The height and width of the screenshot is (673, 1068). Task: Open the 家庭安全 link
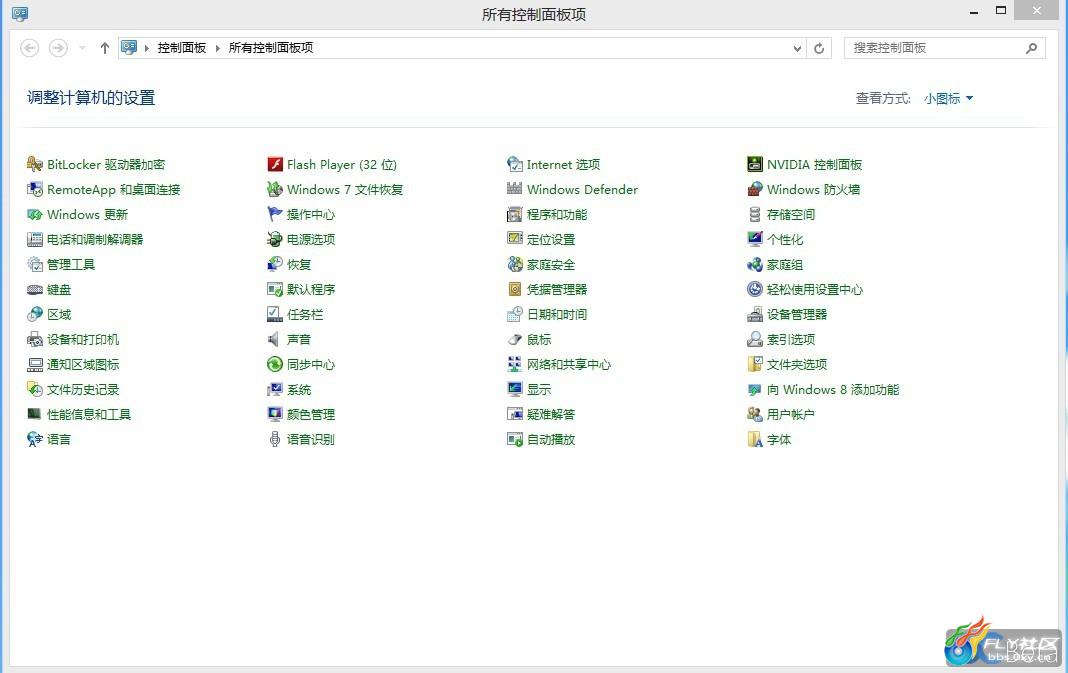point(551,264)
